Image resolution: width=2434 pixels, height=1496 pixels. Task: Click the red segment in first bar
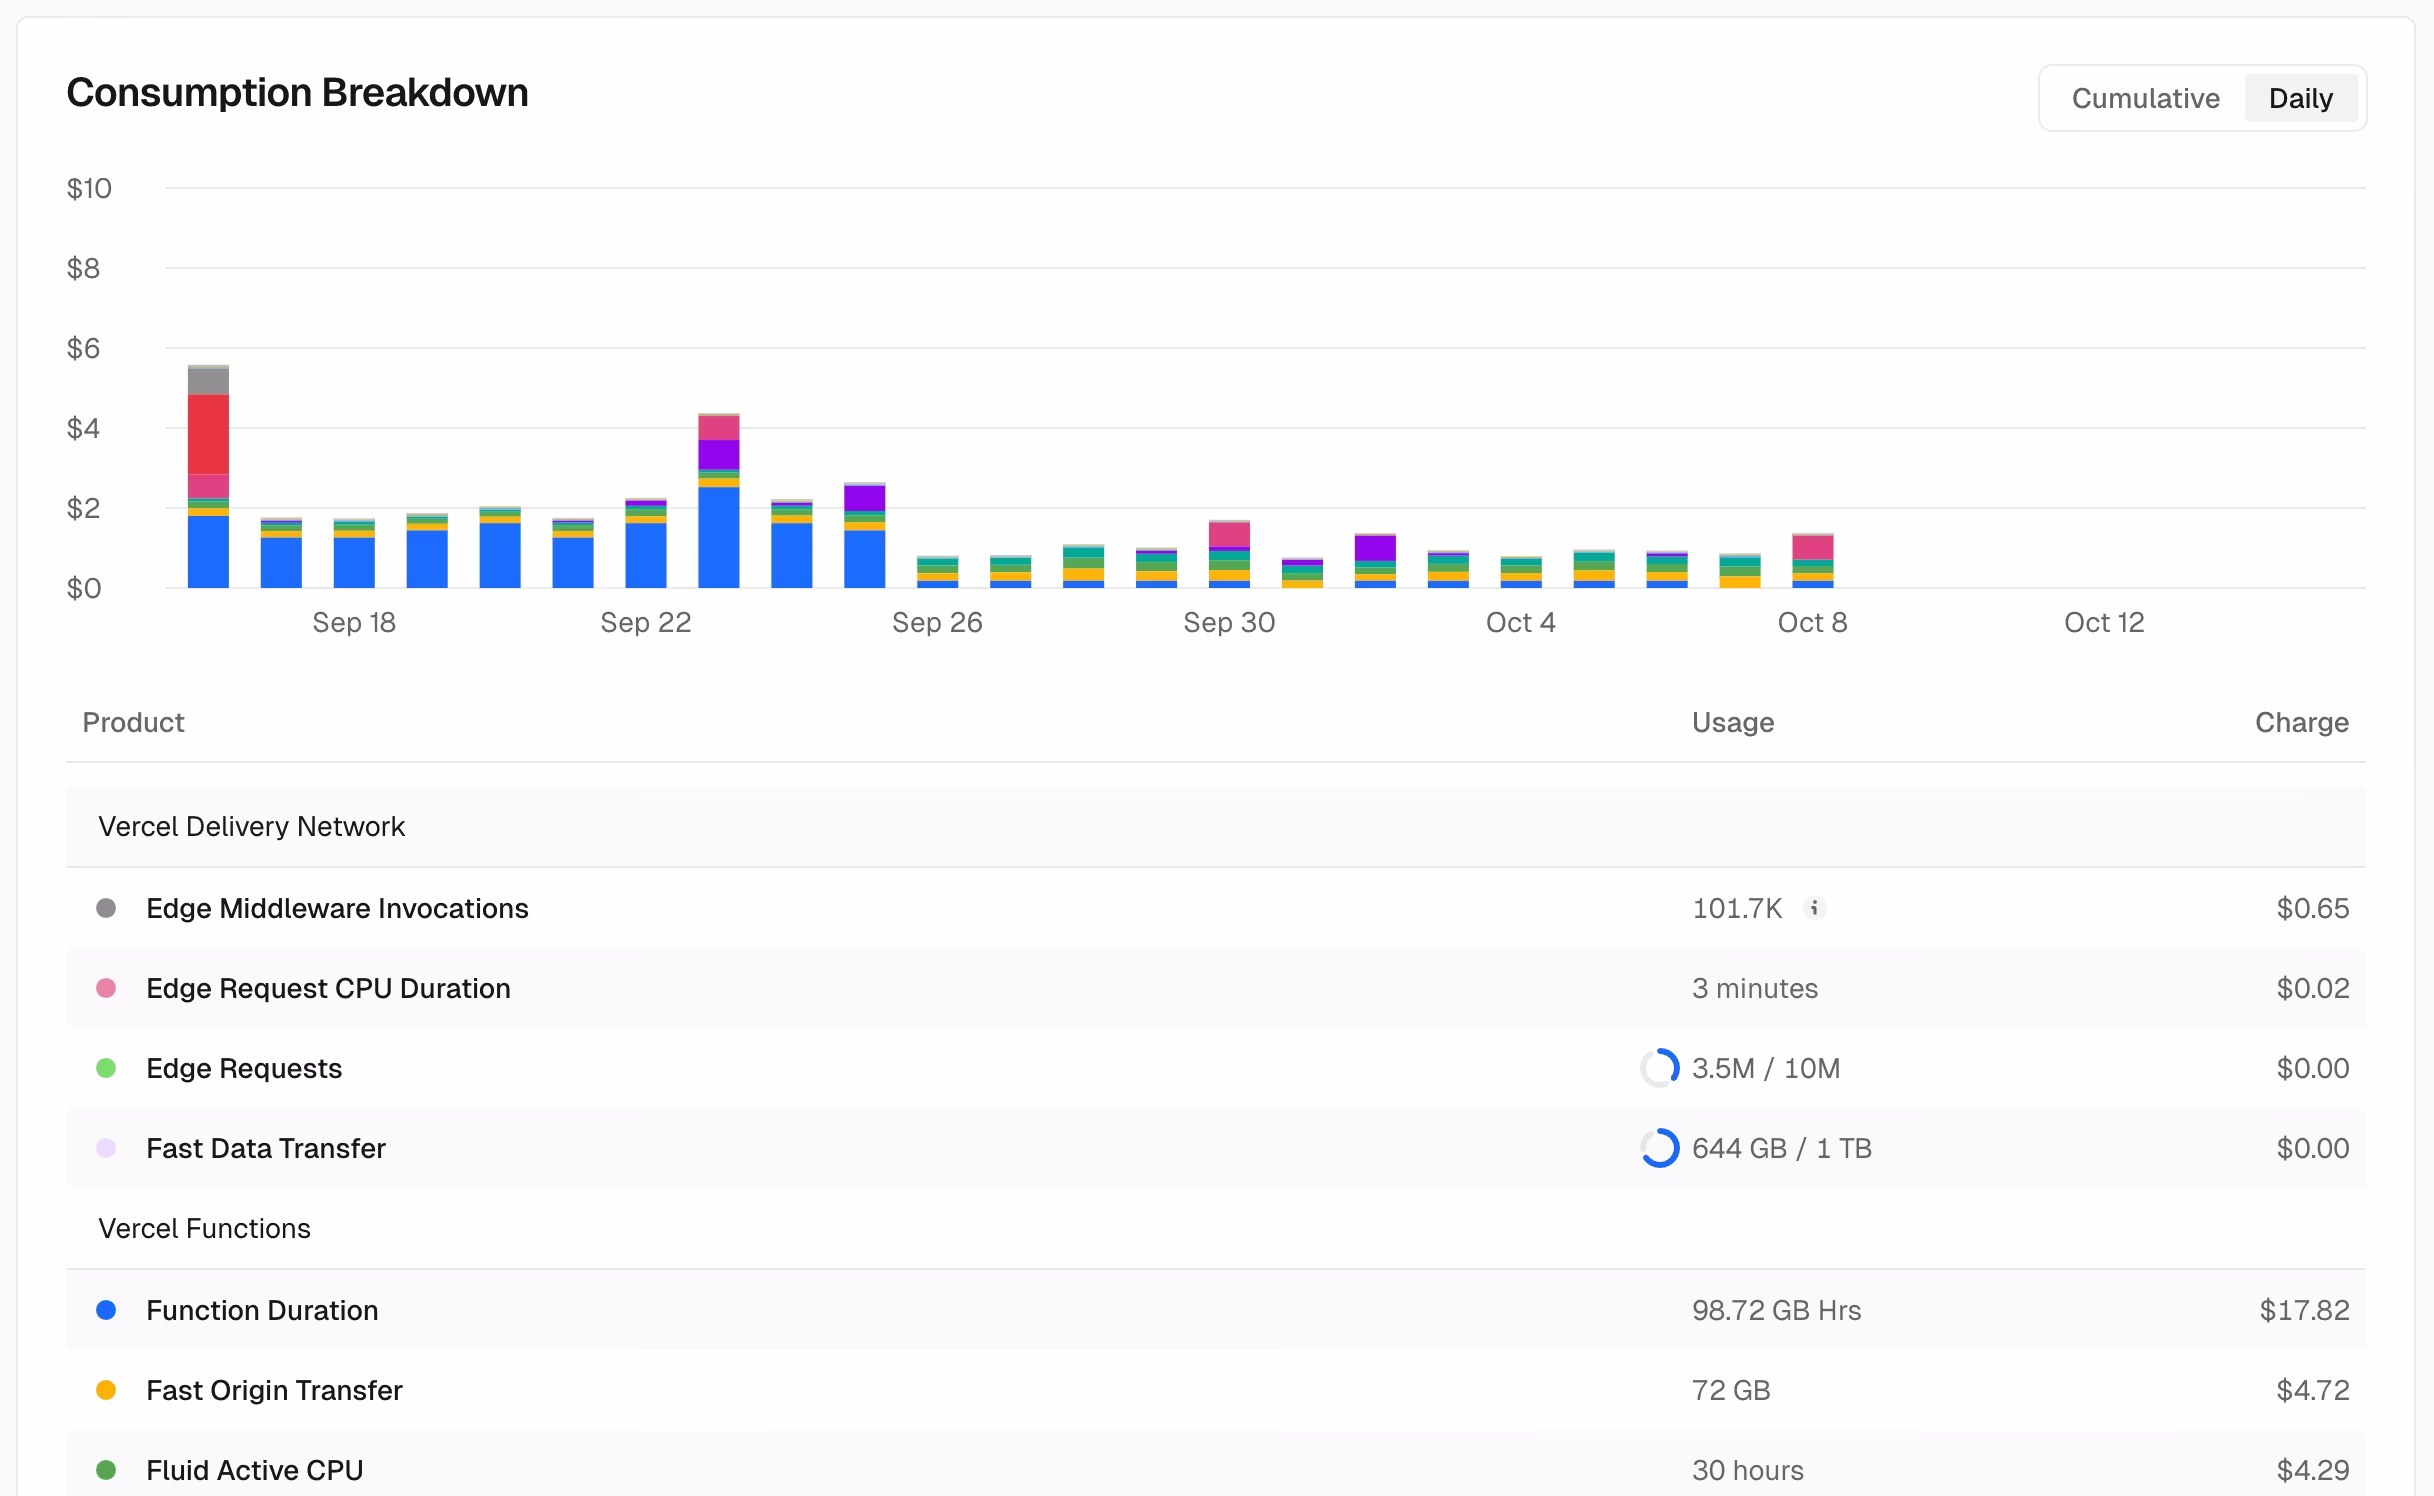coord(208,434)
